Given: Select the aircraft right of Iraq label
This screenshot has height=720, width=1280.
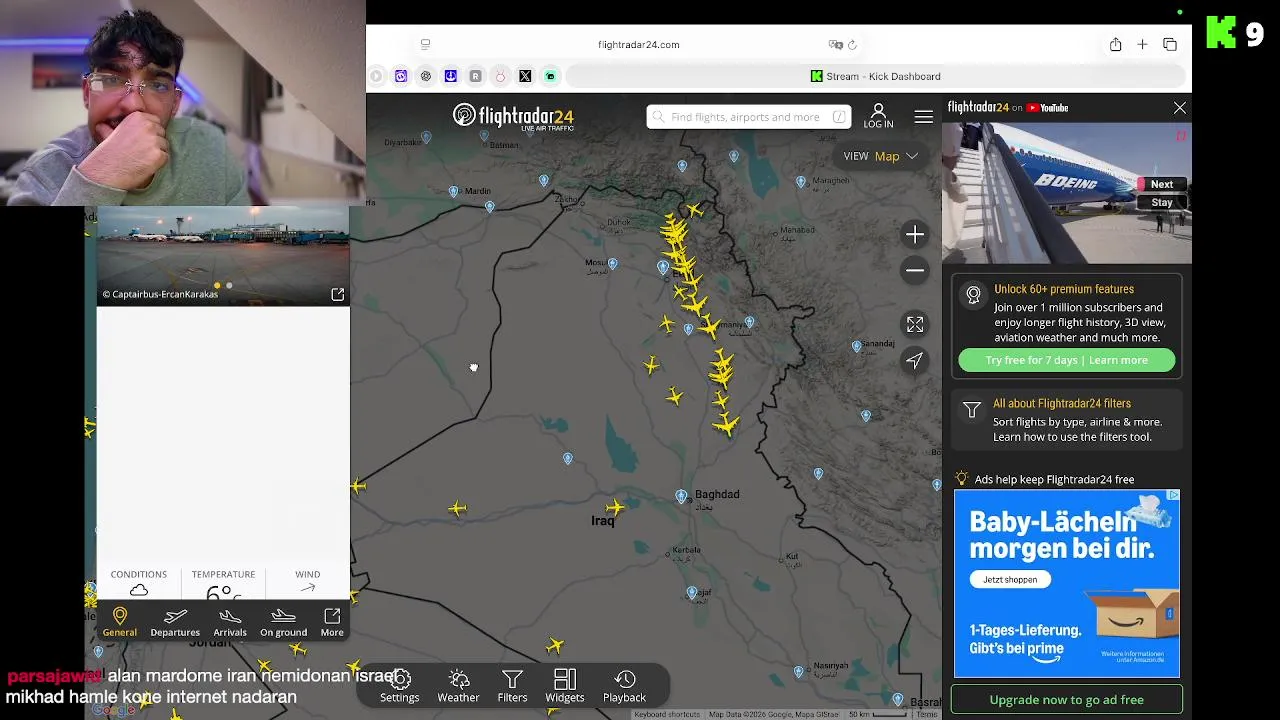Looking at the screenshot, I should 616,508.
